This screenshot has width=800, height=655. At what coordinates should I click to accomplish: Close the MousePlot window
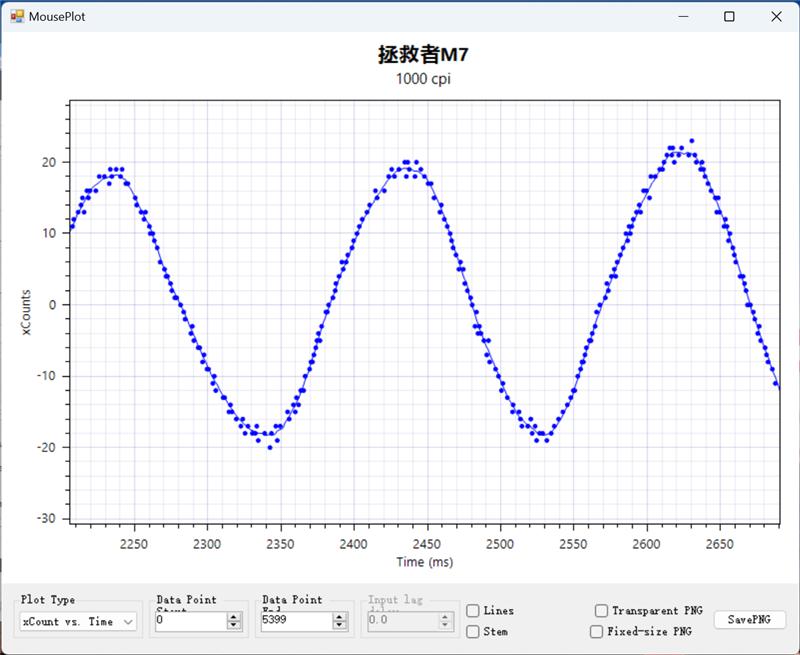(x=776, y=17)
